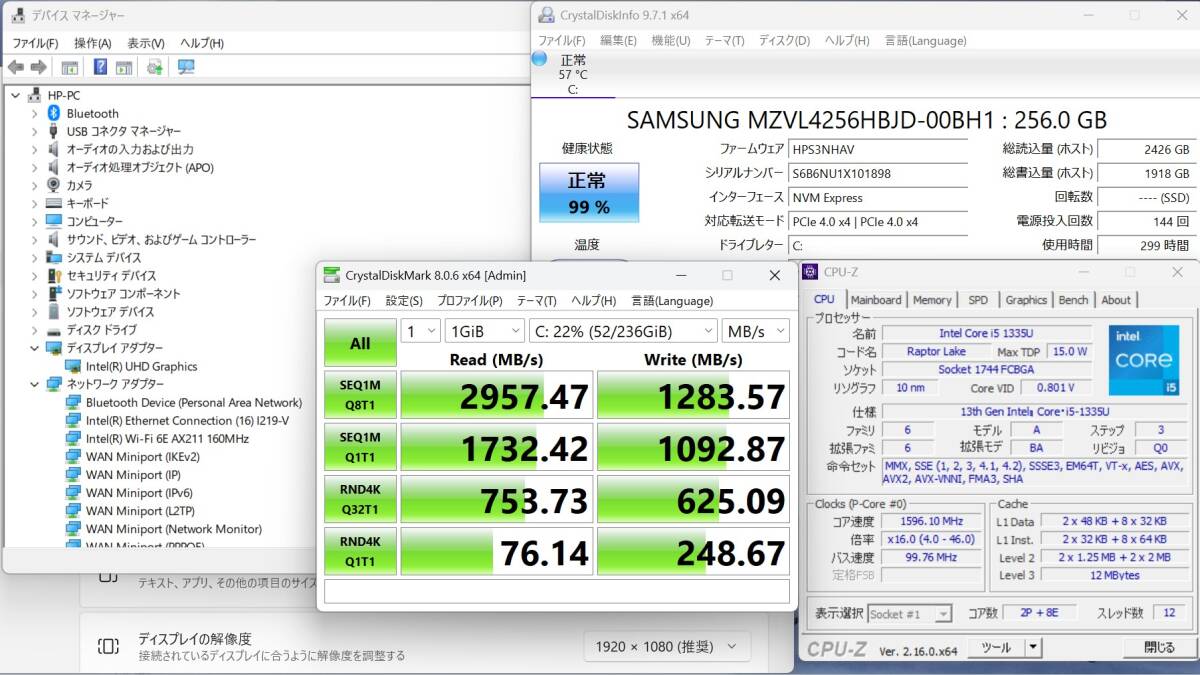
Task: Click the Device Manager help toolbar icon
Action: [x=100, y=67]
